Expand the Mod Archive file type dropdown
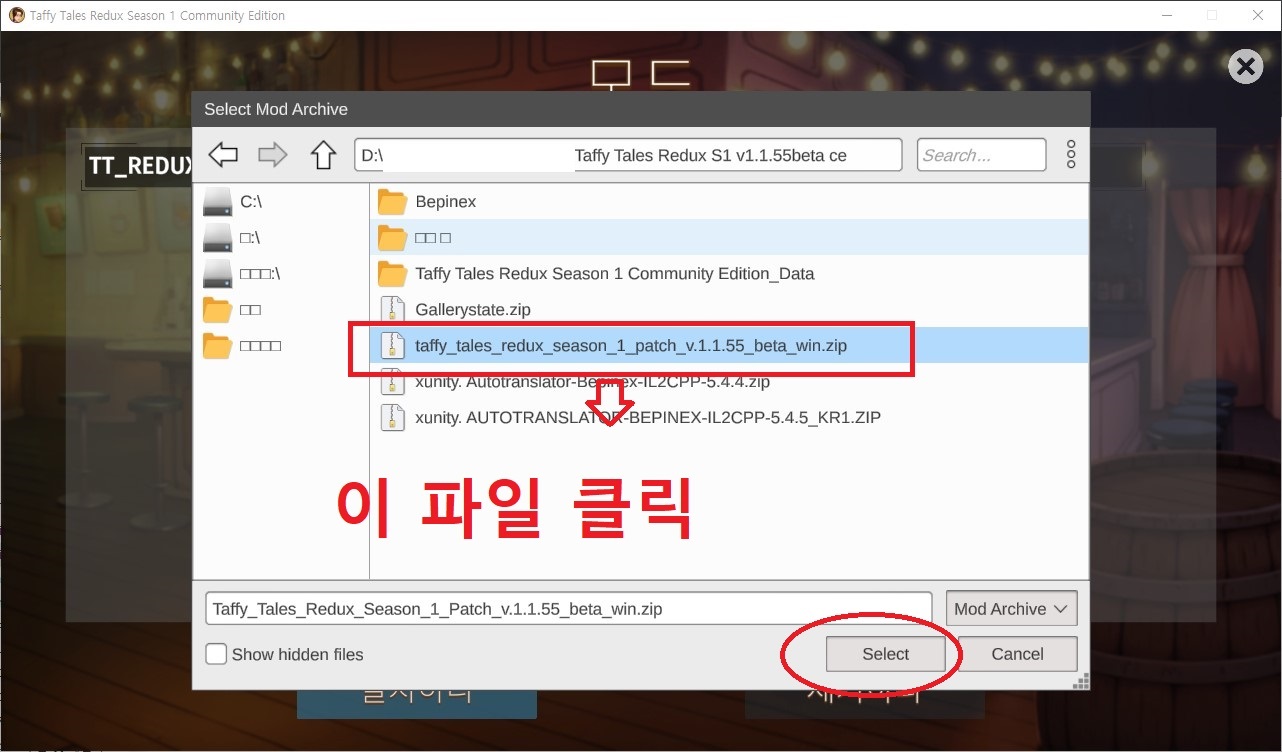The width and height of the screenshot is (1282, 752). (x=1011, y=609)
